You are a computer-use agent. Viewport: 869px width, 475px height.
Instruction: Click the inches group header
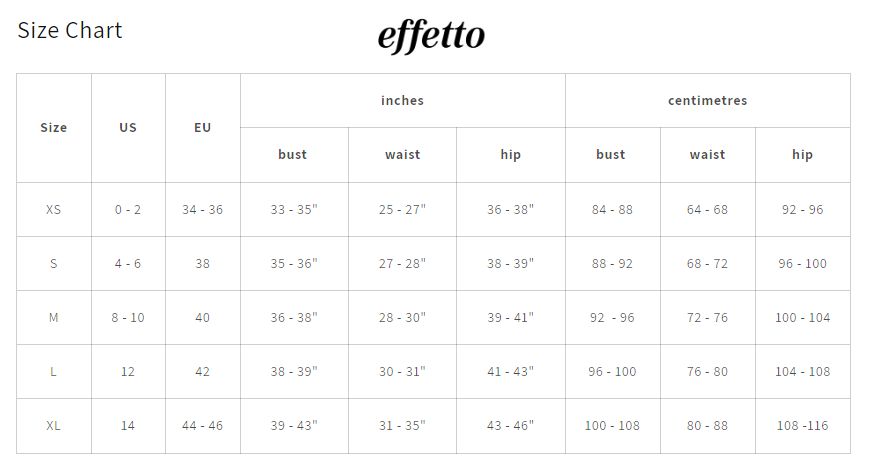[402, 101]
